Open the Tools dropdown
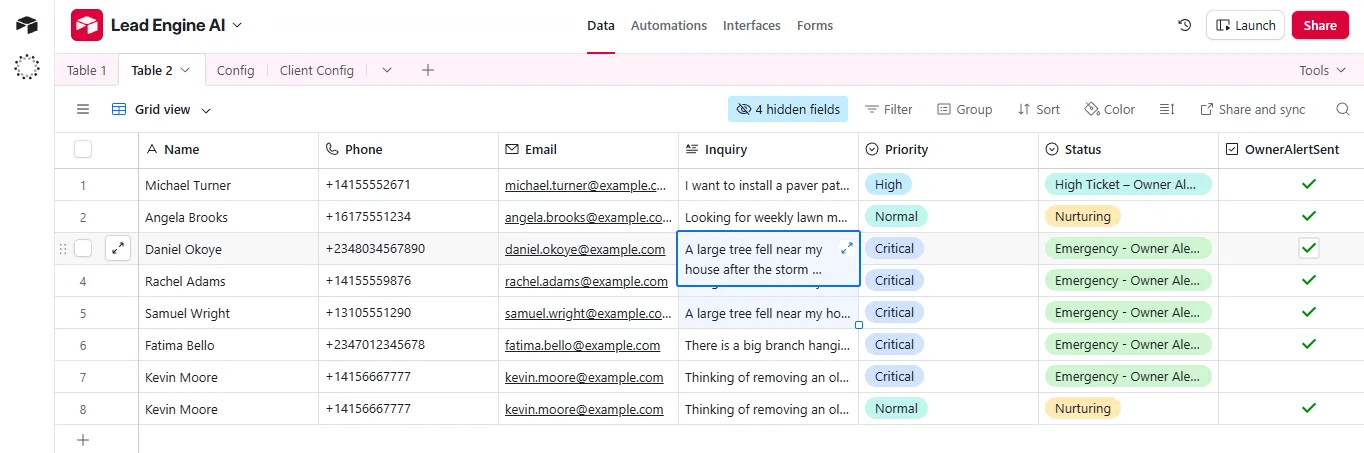The height and width of the screenshot is (453, 1364). pos(1323,70)
